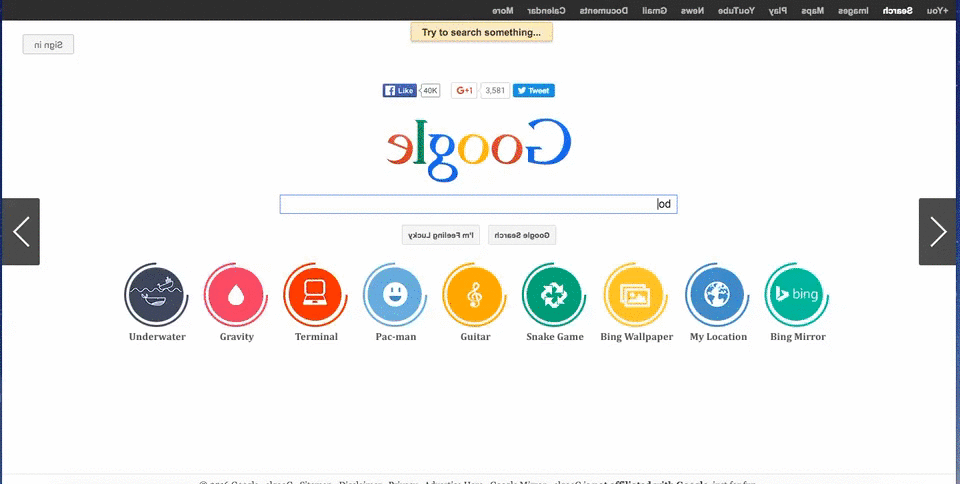The width and height of the screenshot is (960, 484).
Task: Start the Pac-man smiley icon
Action: pyautogui.click(x=395, y=296)
